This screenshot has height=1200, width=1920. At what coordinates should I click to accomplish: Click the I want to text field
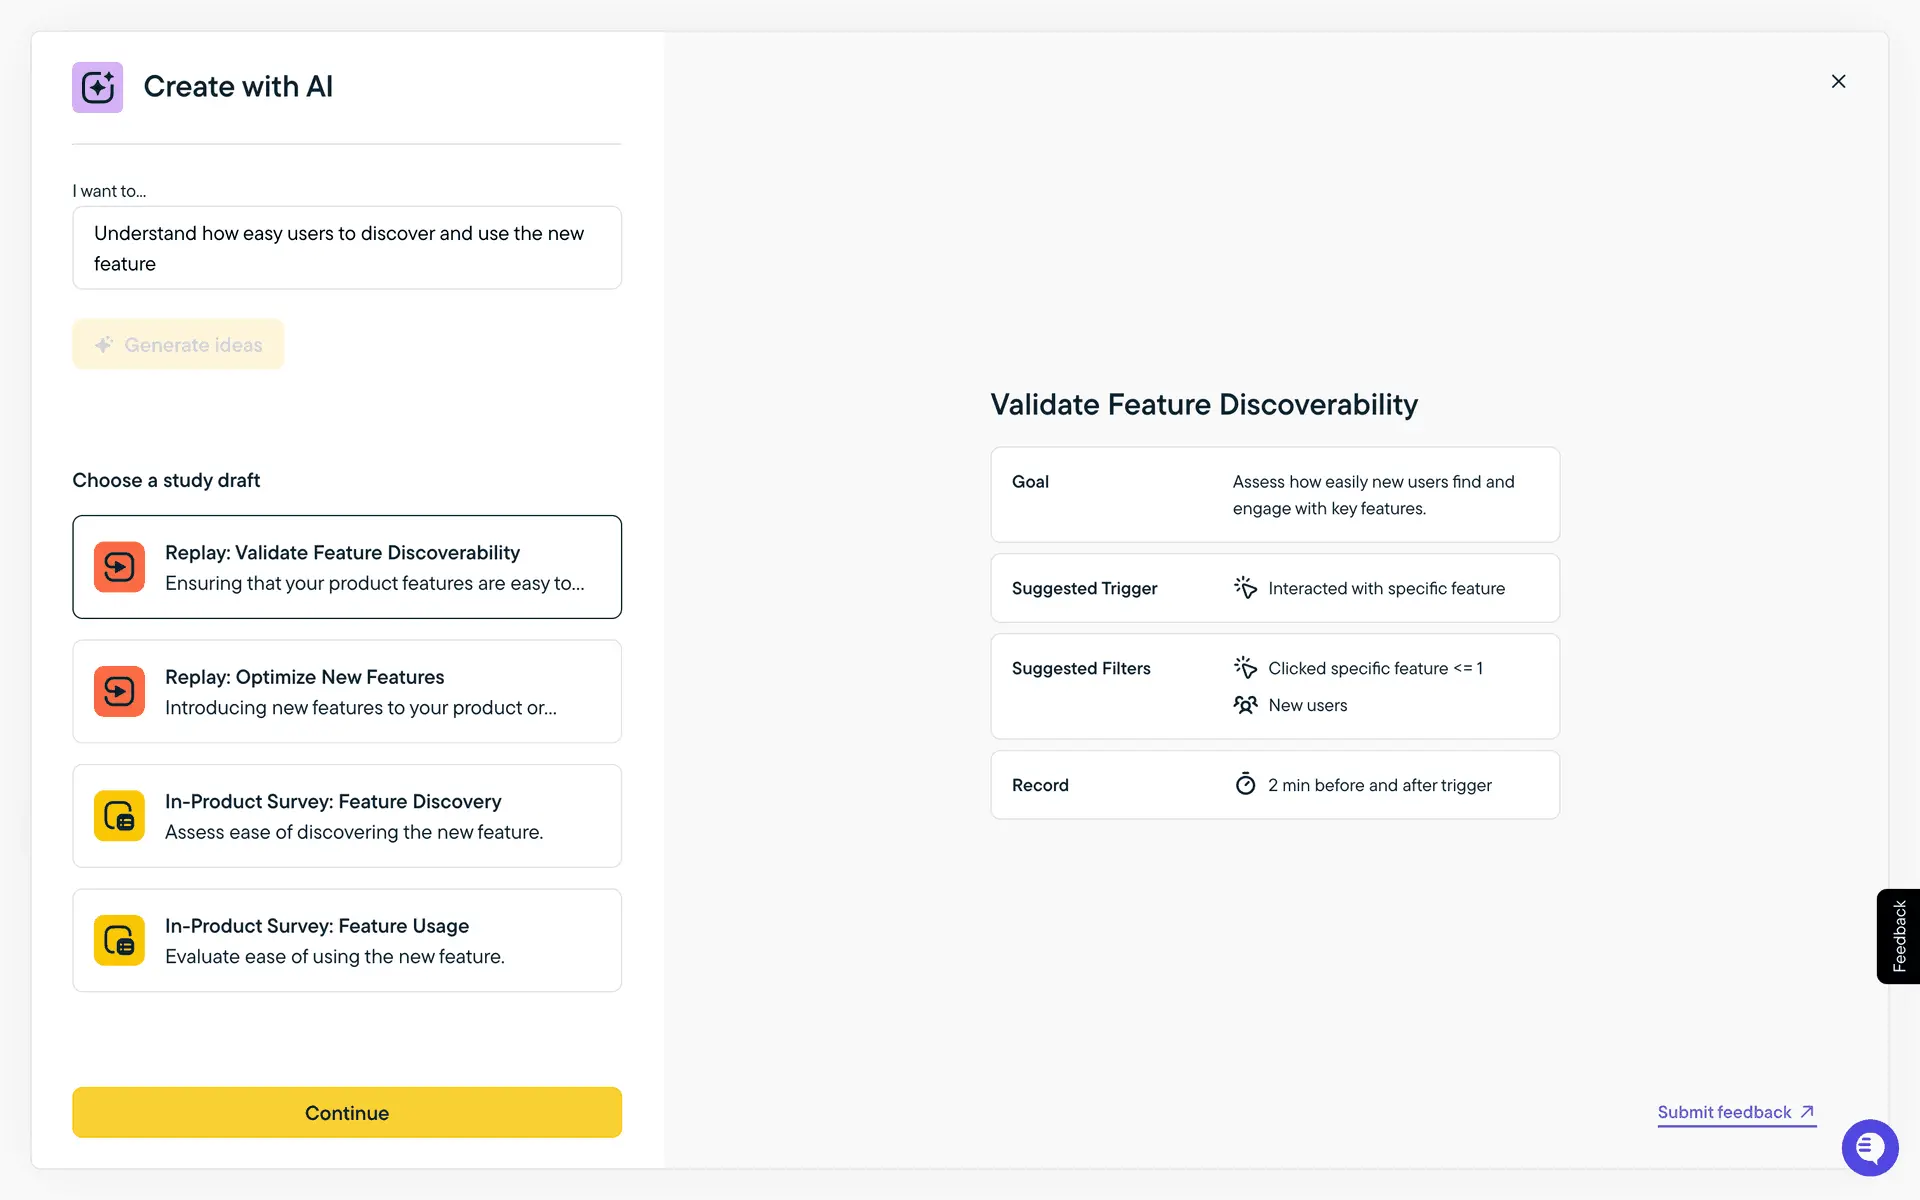[x=347, y=248]
